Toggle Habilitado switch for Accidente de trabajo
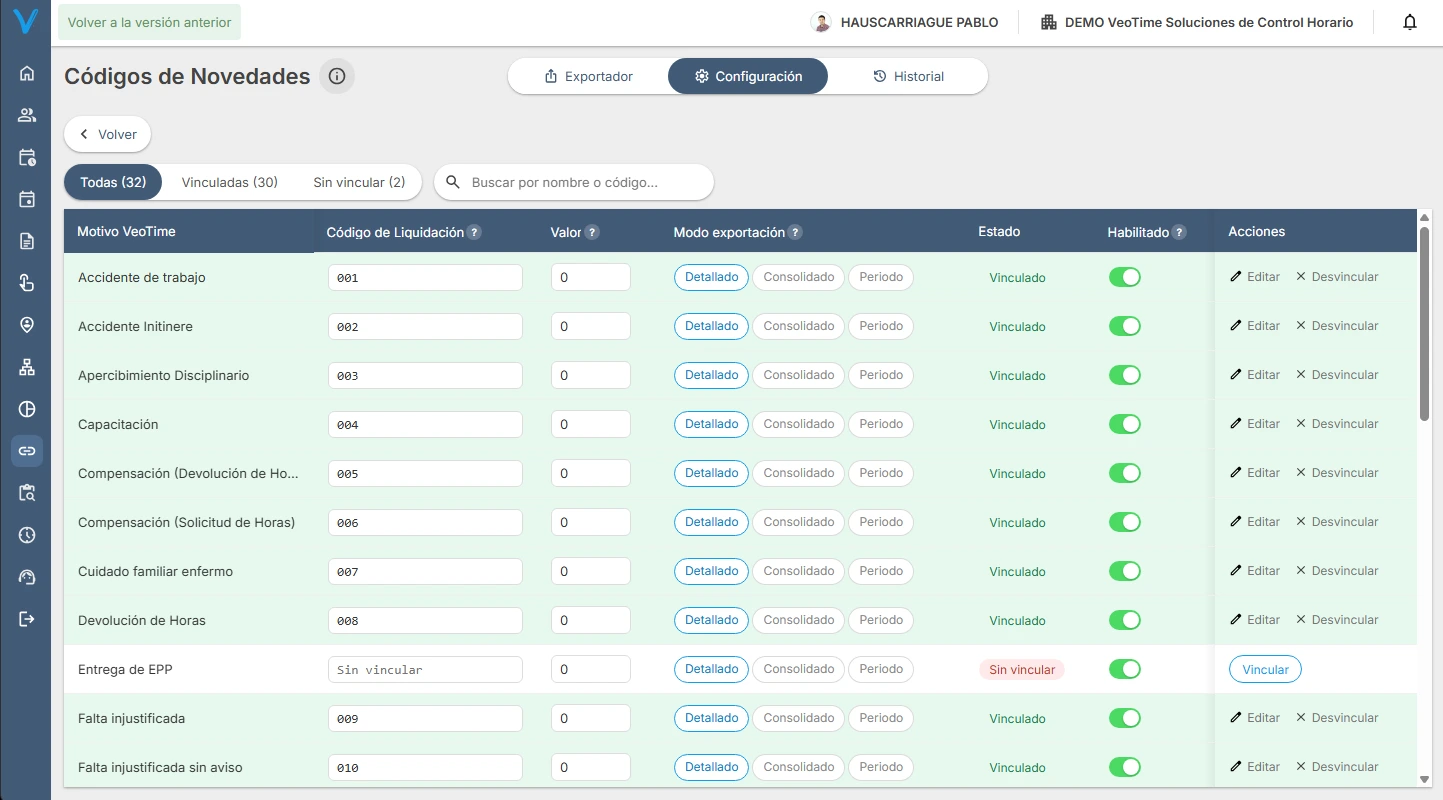 (1125, 277)
